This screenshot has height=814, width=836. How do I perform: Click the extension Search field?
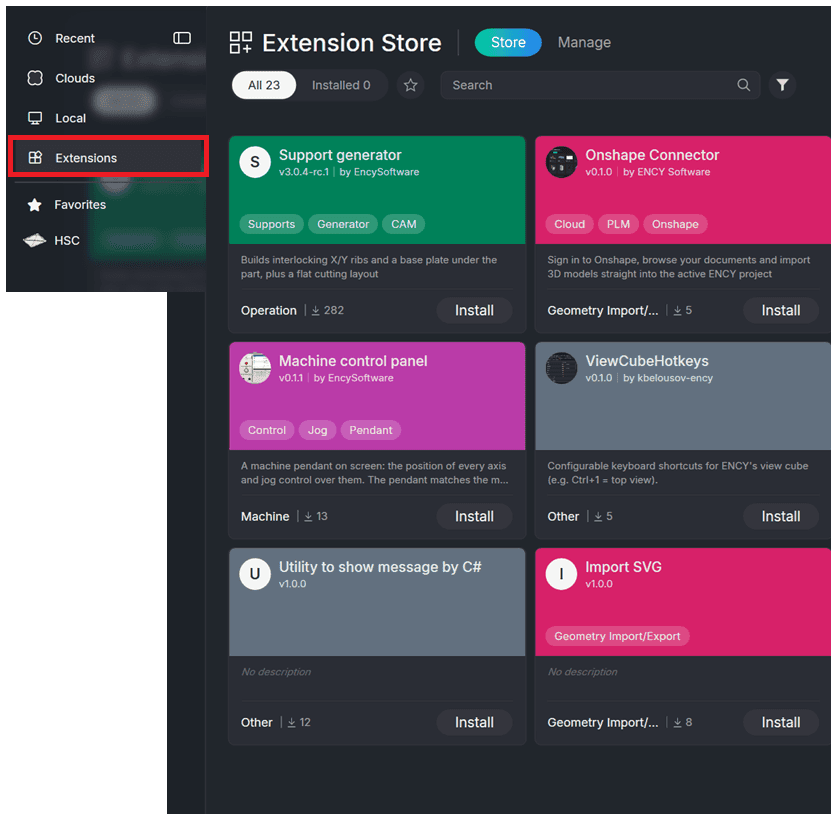click(600, 85)
